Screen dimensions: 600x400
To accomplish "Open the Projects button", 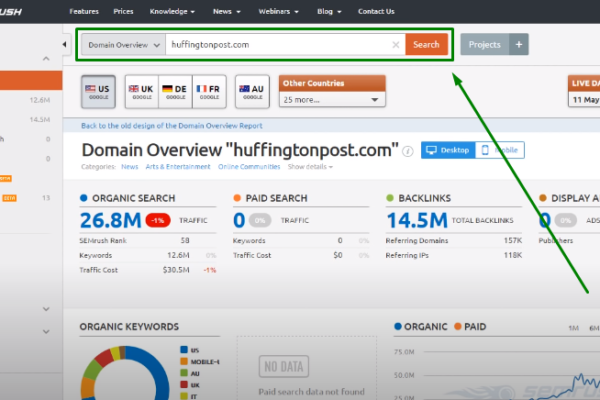I will click(x=484, y=44).
